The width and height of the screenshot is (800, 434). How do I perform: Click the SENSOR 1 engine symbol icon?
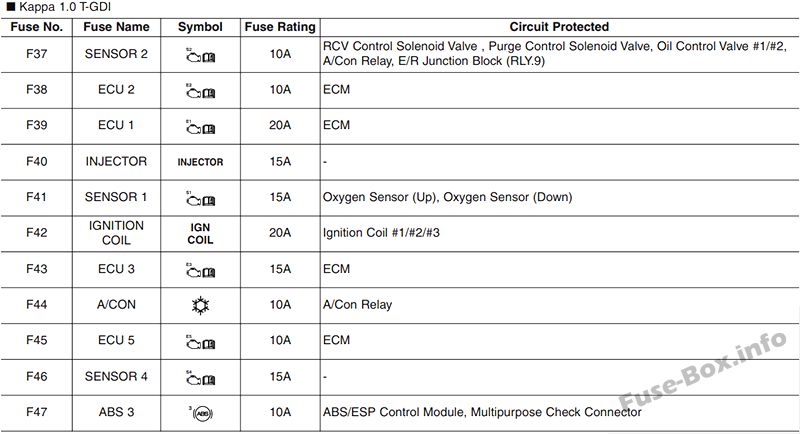pyautogui.click(x=201, y=199)
